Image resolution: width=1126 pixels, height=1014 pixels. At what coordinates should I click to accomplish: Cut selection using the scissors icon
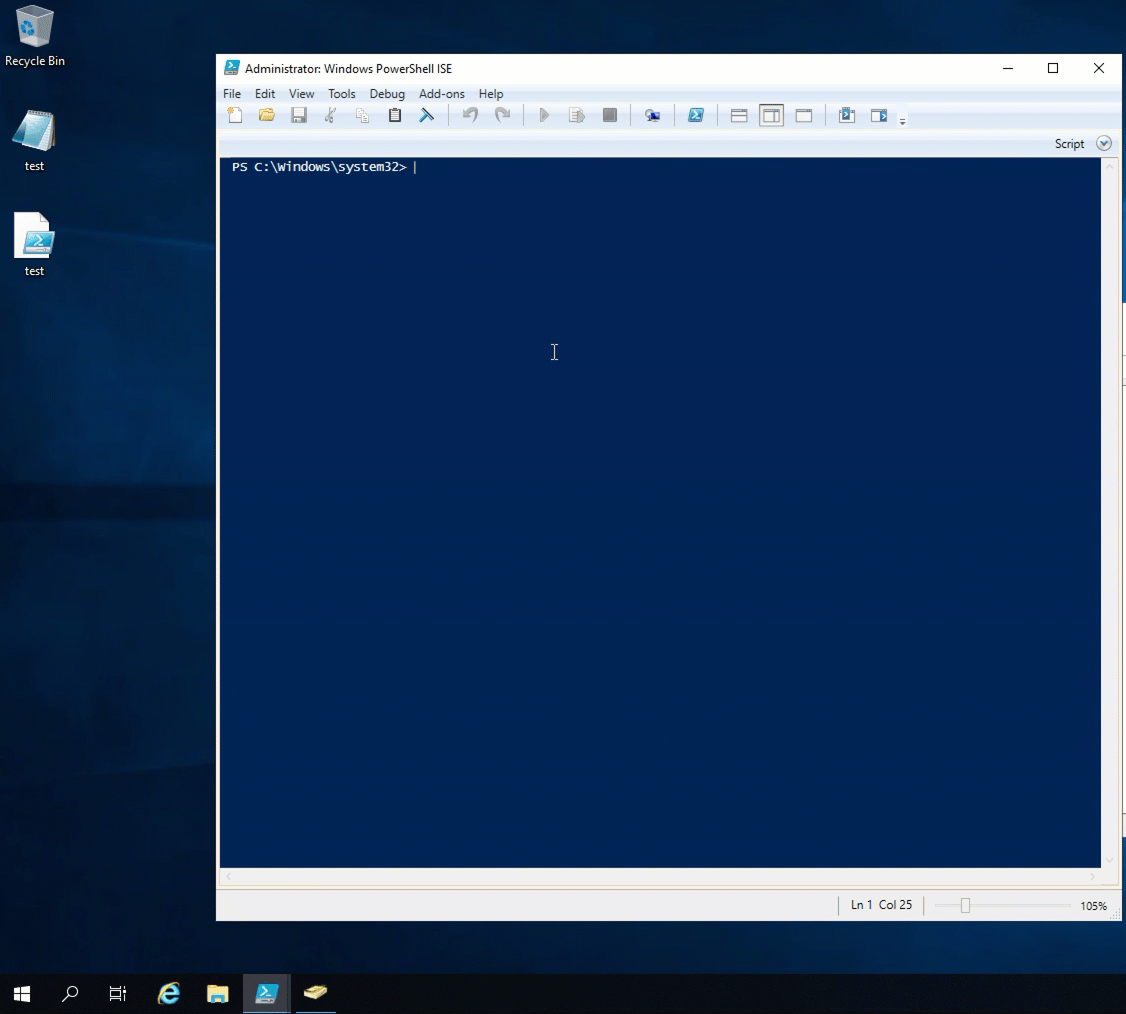click(x=330, y=115)
